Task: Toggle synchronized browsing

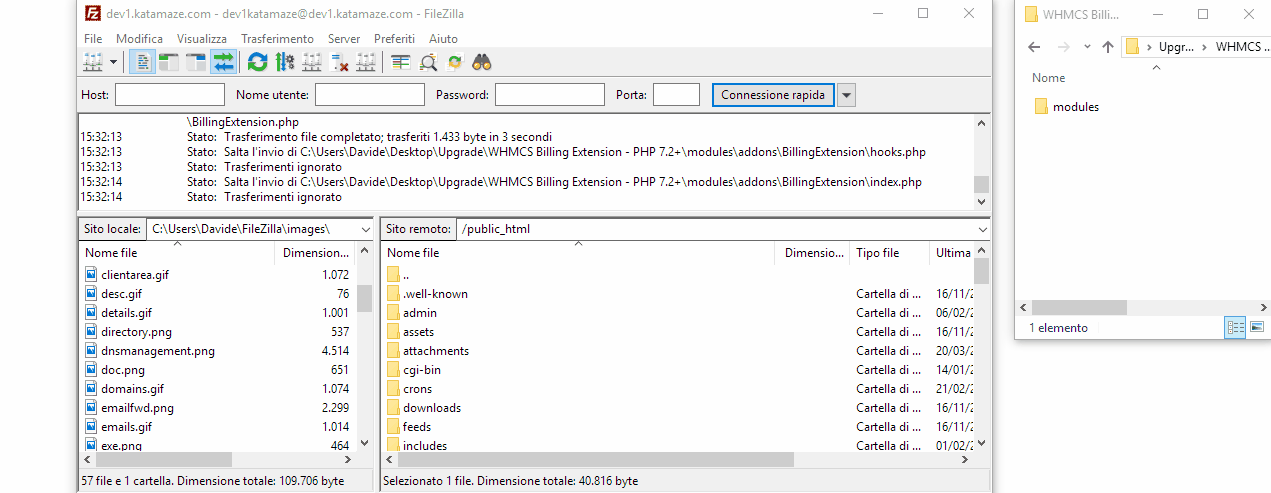Action: [x=455, y=62]
